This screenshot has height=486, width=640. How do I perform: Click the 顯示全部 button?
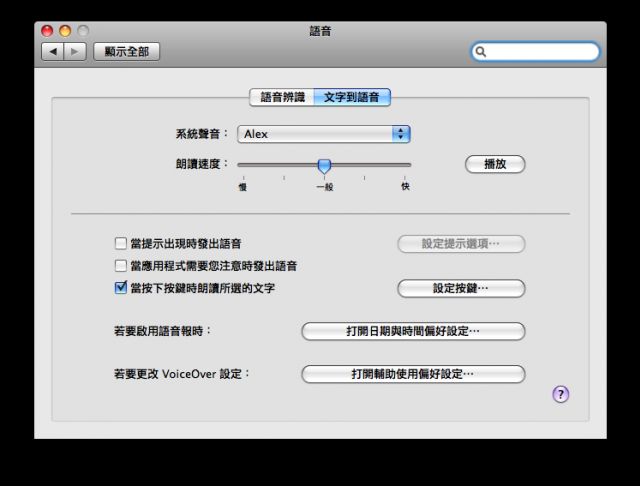click(x=127, y=51)
